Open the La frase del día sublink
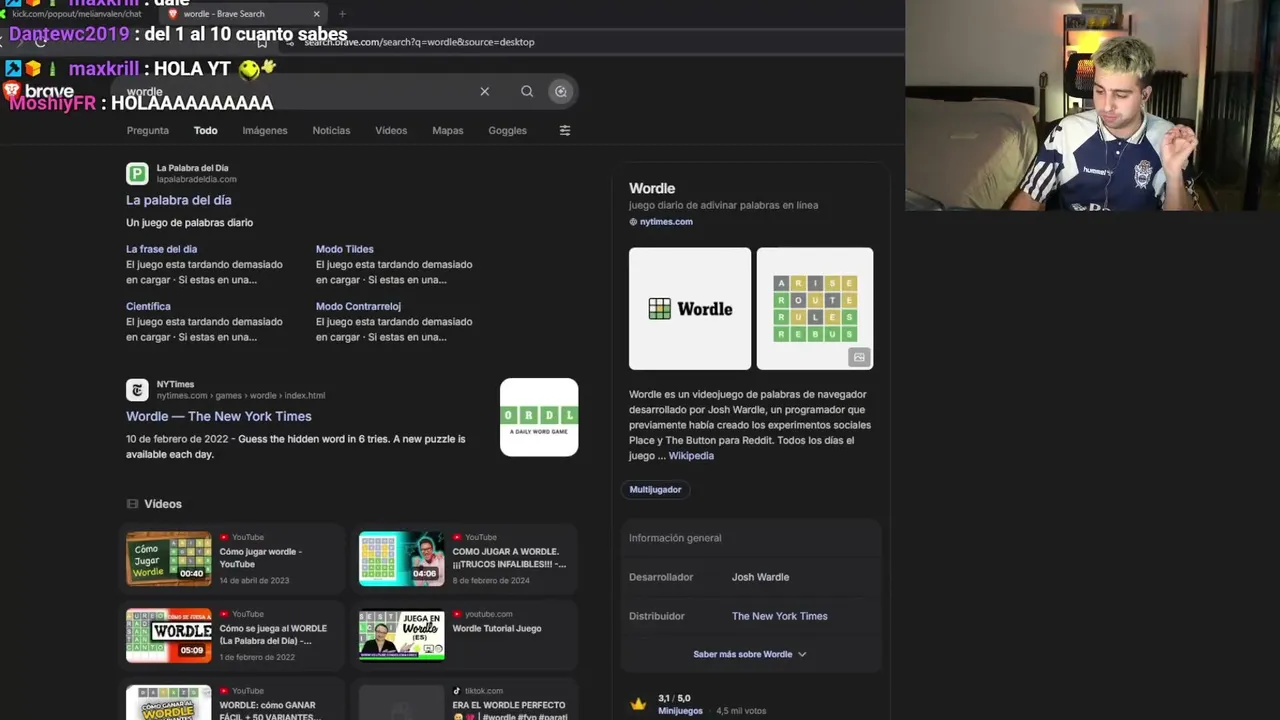The width and height of the screenshot is (1280, 720). click(162, 249)
